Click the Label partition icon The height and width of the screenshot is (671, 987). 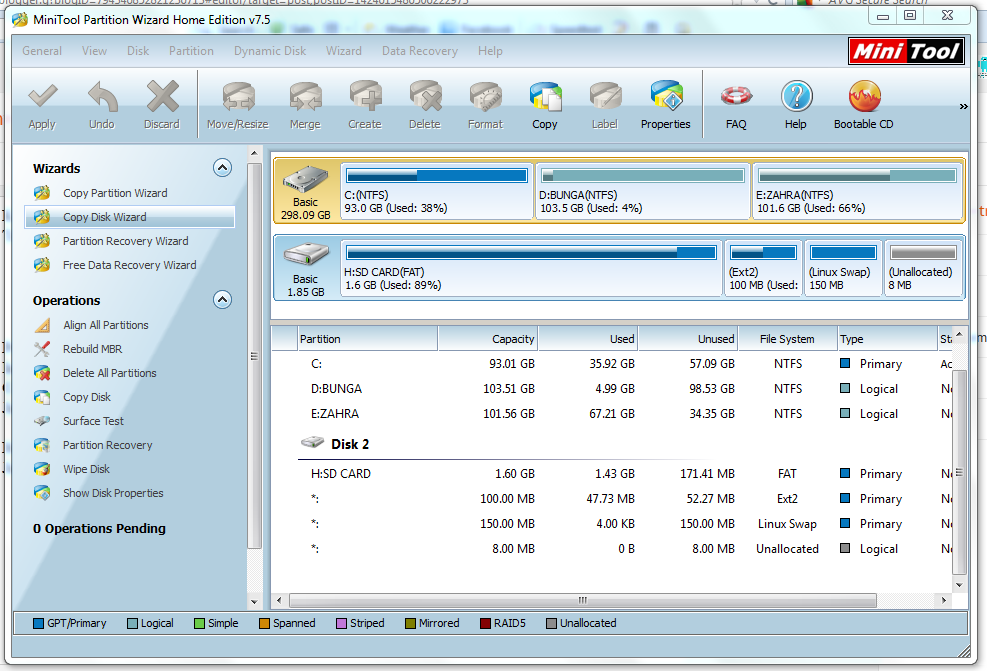[x=605, y=98]
